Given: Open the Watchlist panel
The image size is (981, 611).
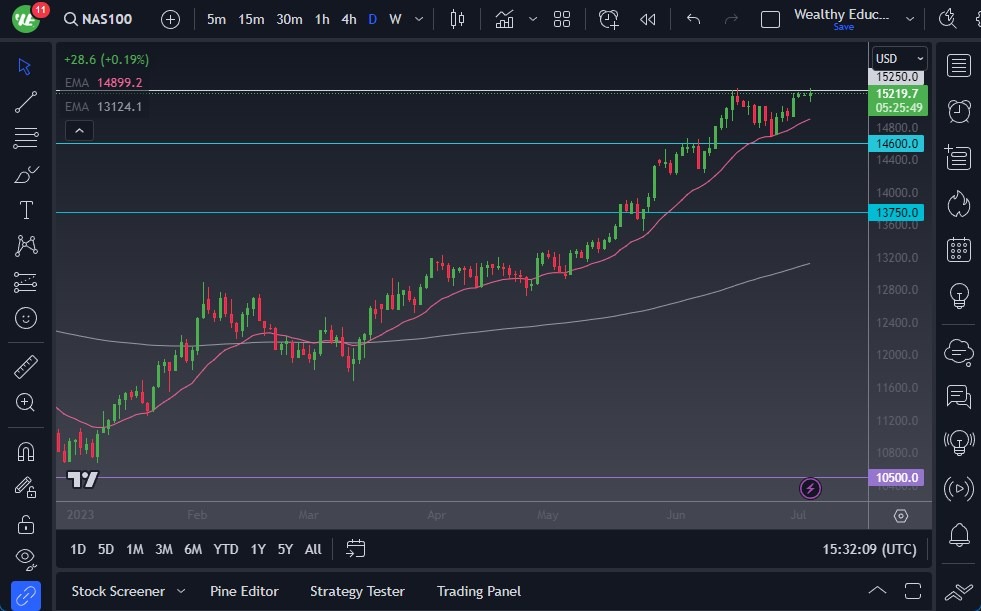Looking at the screenshot, I should (957, 66).
